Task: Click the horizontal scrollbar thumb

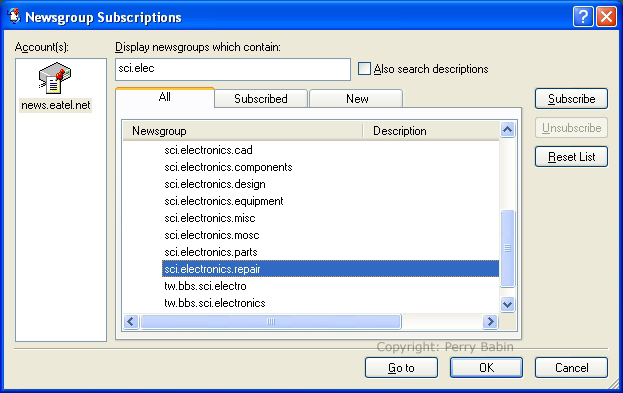Action: 271,321
